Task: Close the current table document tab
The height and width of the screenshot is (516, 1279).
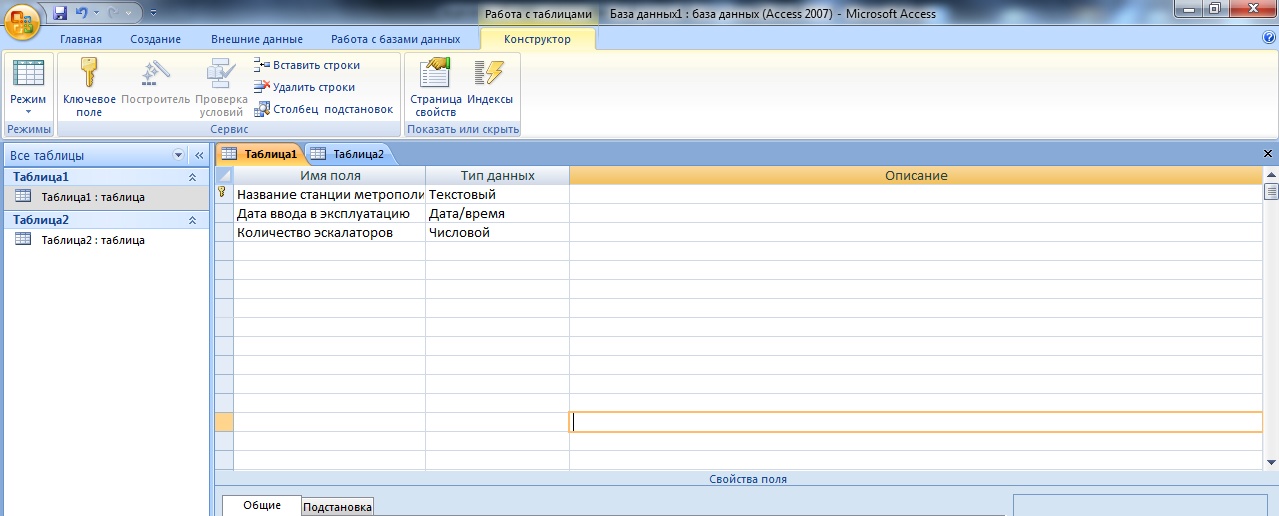Action: click(x=1268, y=155)
